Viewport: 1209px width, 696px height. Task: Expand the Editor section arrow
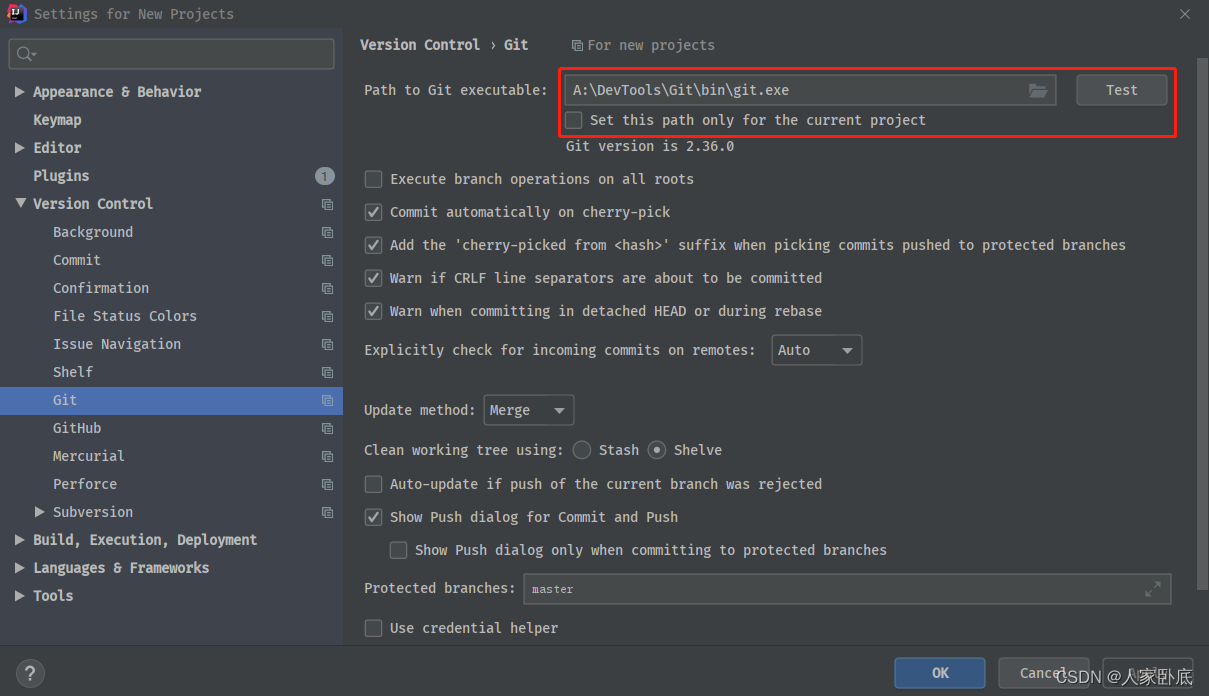20,148
